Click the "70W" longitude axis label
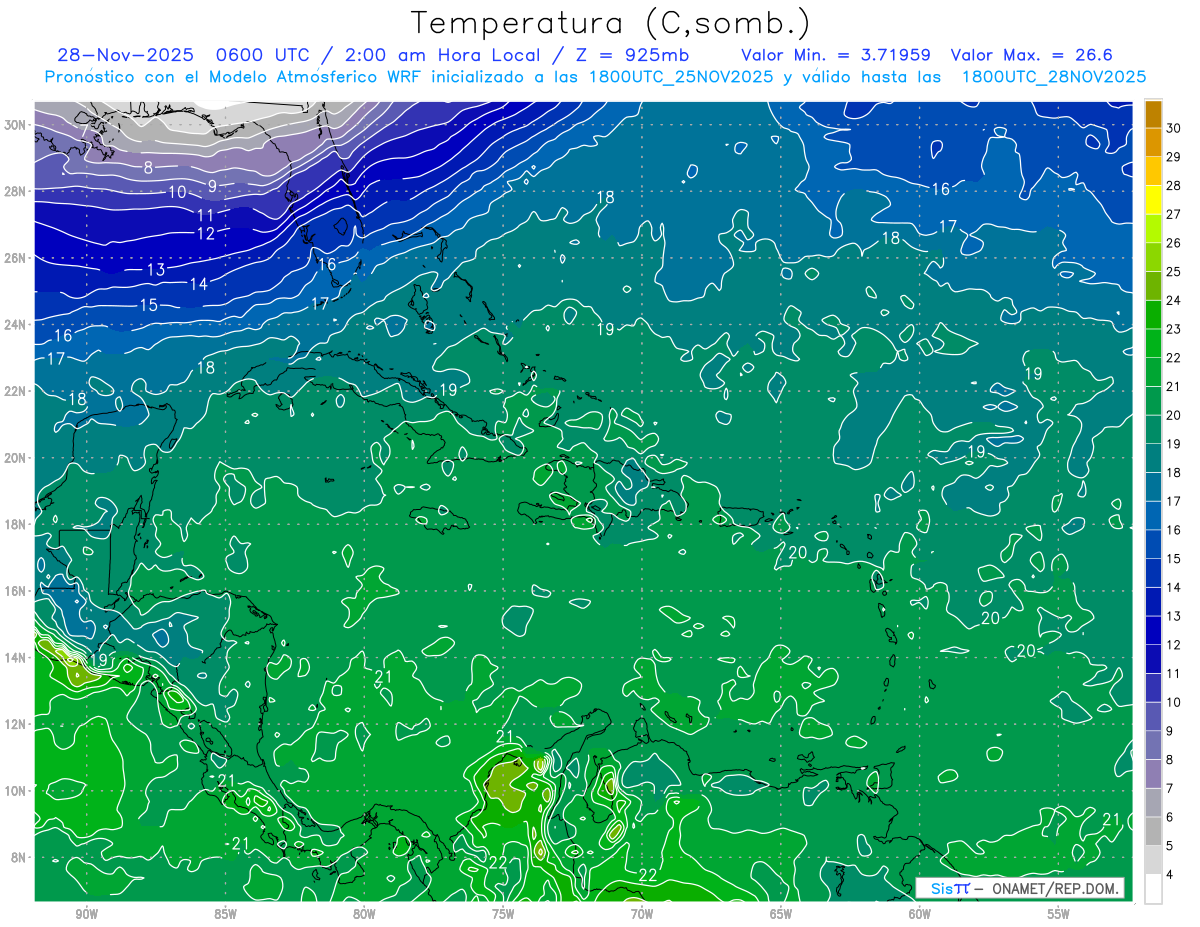Image resolution: width=1200 pixels, height=927 pixels. [x=642, y=914]
